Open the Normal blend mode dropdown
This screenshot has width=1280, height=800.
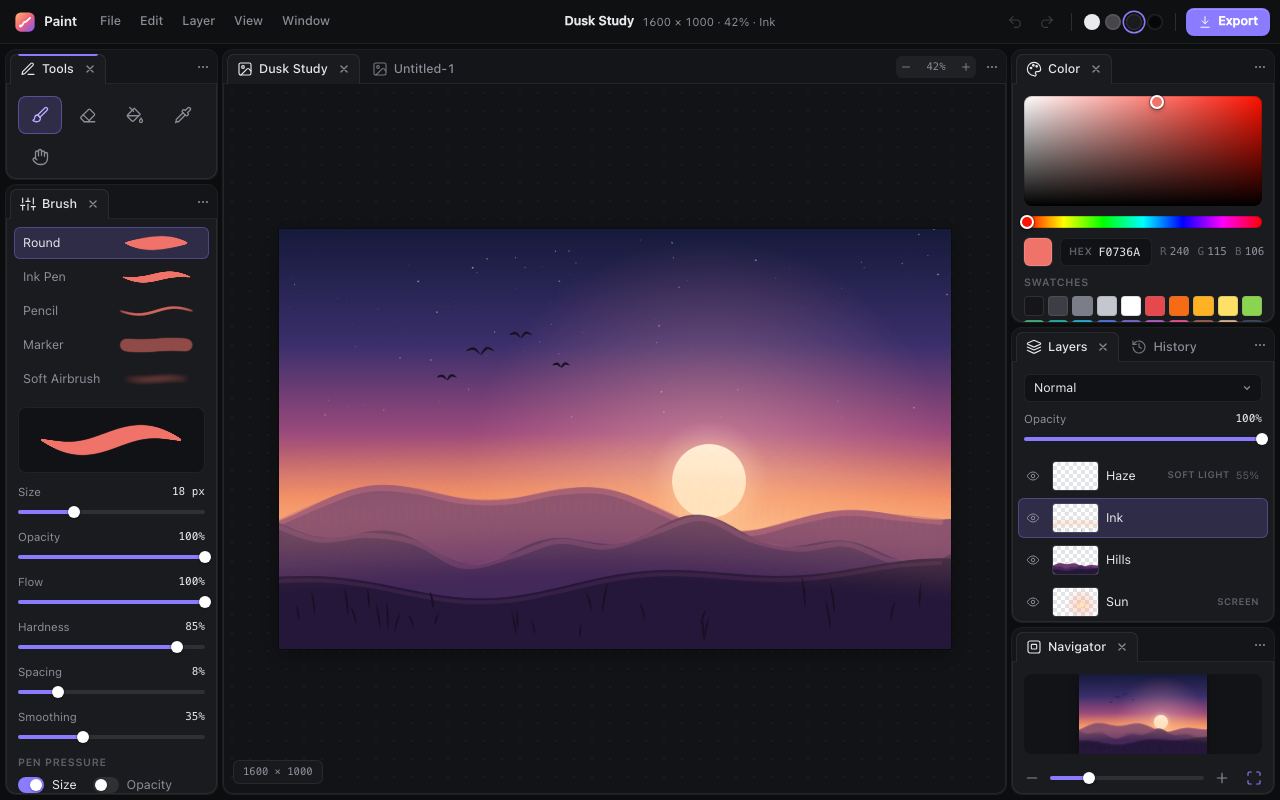pos(1142,388)
